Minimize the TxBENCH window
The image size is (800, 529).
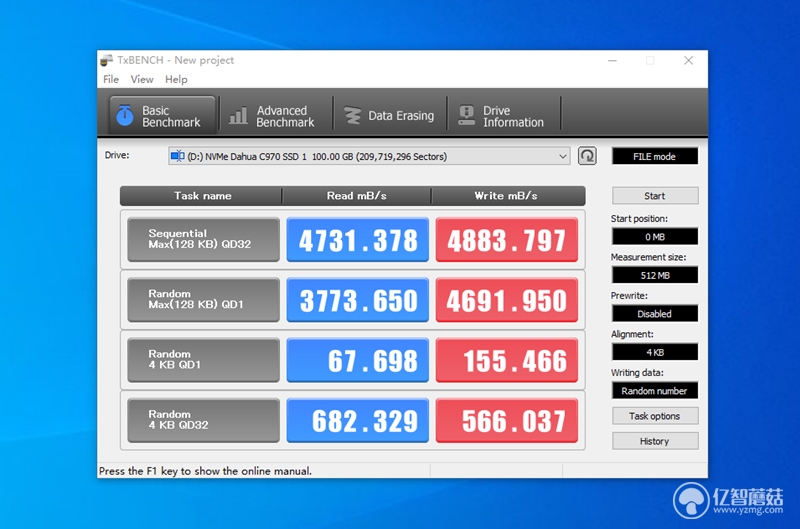[612, 61]
